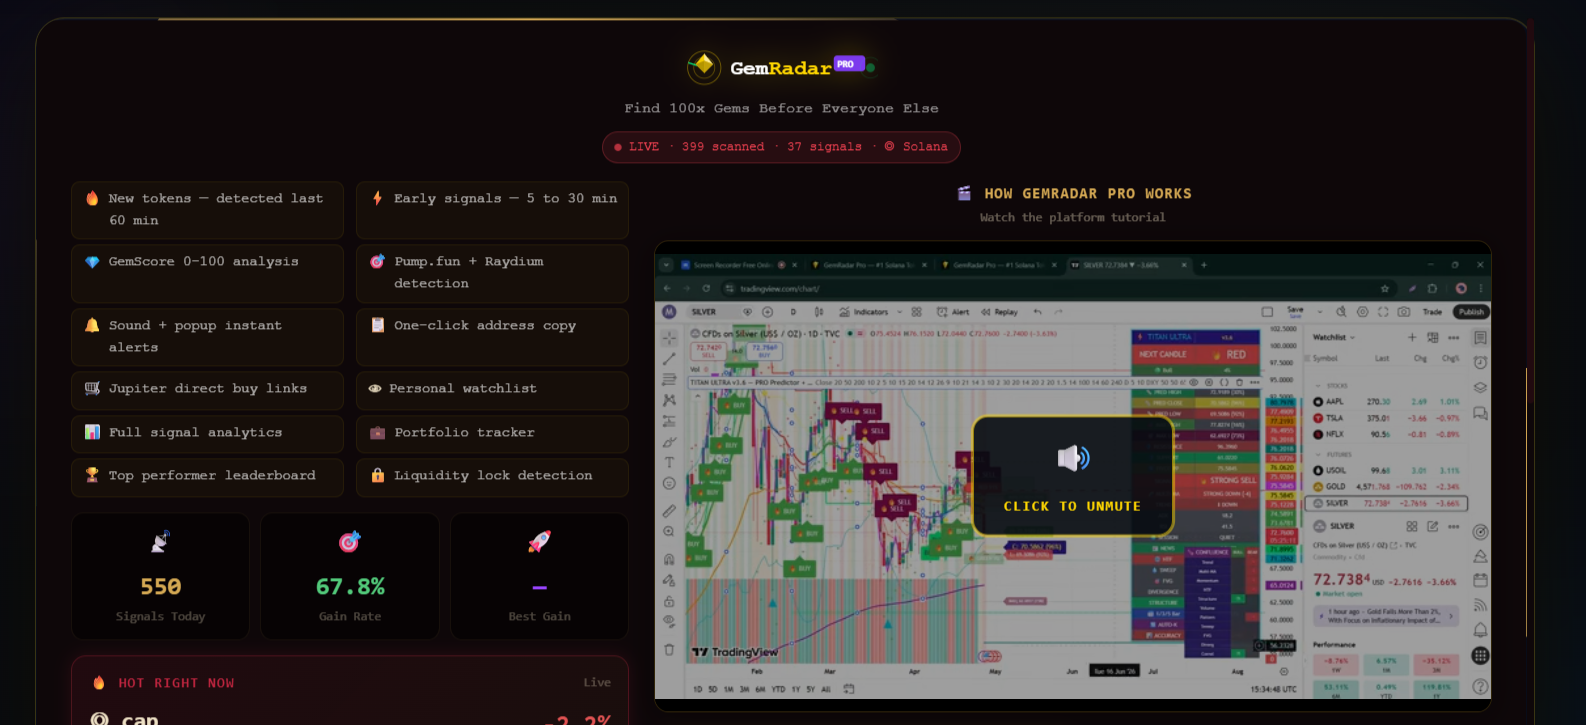1586x725 pixels.
Task: Click the clapperboard icon beside How GemRadar Pro Works
Action: pyautogui.click(x=964, y=193)
